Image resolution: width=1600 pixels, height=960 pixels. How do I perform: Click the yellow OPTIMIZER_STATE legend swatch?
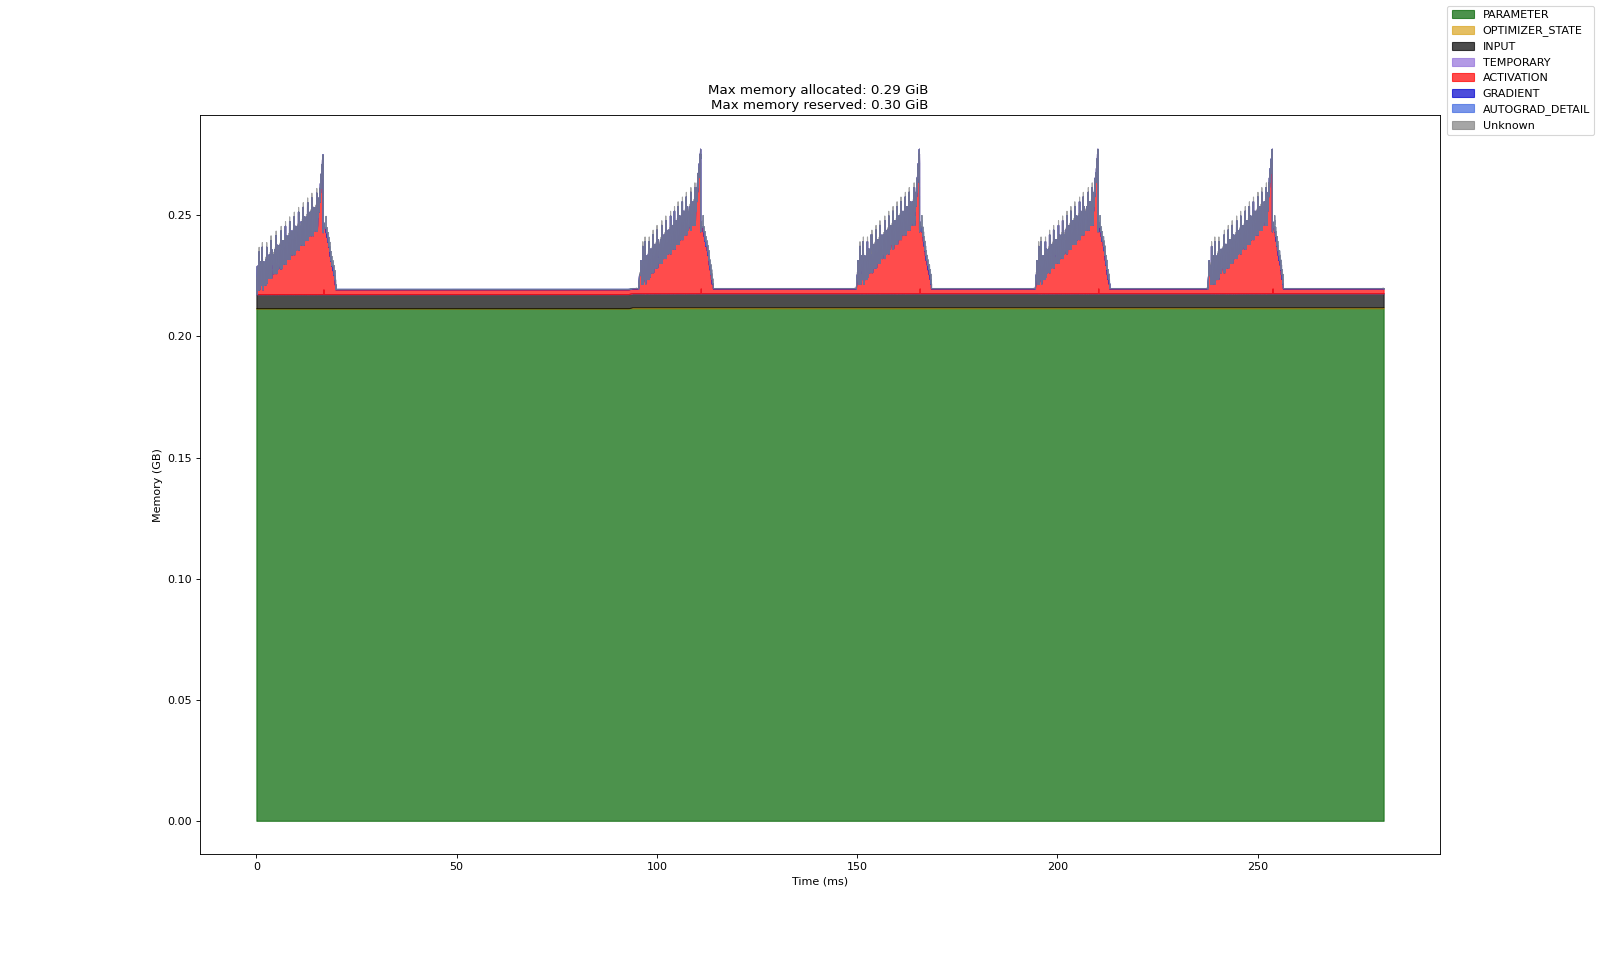pyautogui.click(x=1463, y=31)
